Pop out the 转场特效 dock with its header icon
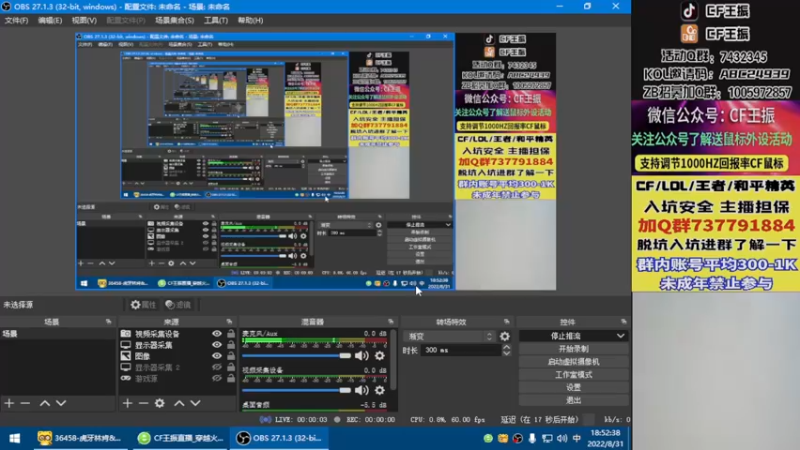This screenshot has width=800, height=450. pos(507,322)
